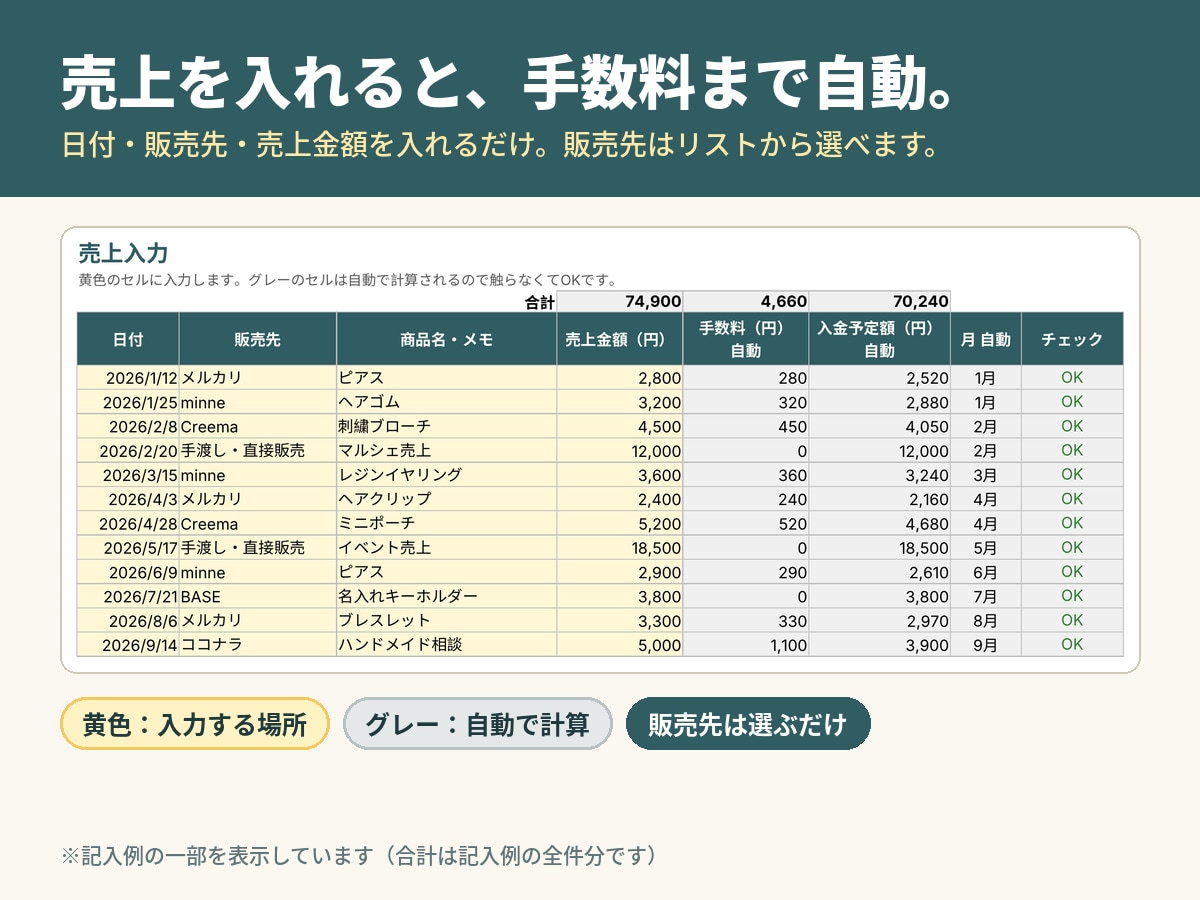
Task: Open 販売先 cell for row 2026/5/17
Action: [x=258, y=548]
